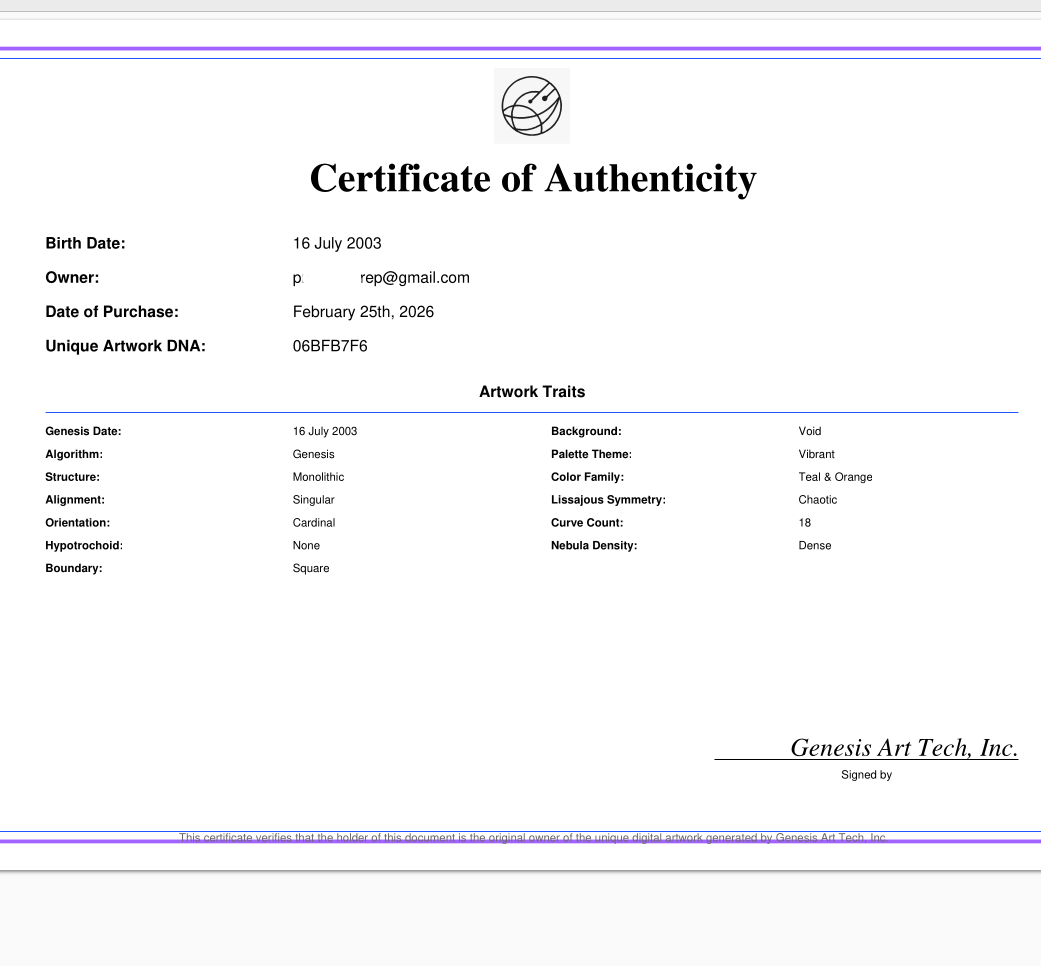Click the Alignment label

75,499
